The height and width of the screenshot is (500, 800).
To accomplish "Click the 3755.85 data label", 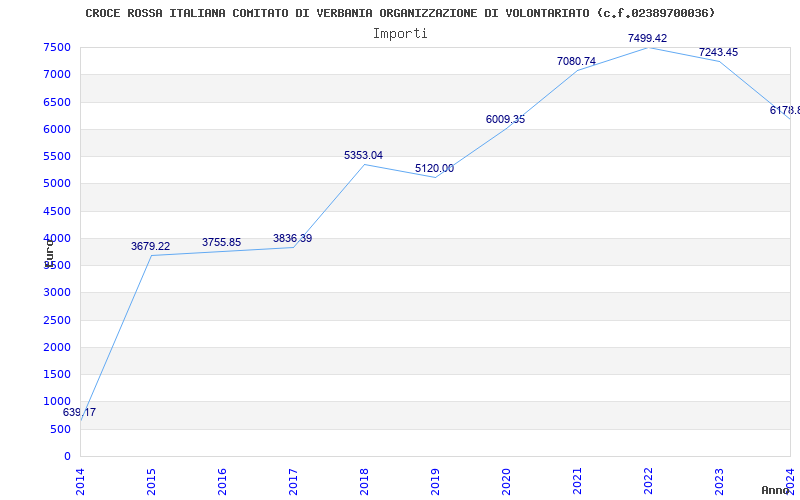I will [221, 243].
